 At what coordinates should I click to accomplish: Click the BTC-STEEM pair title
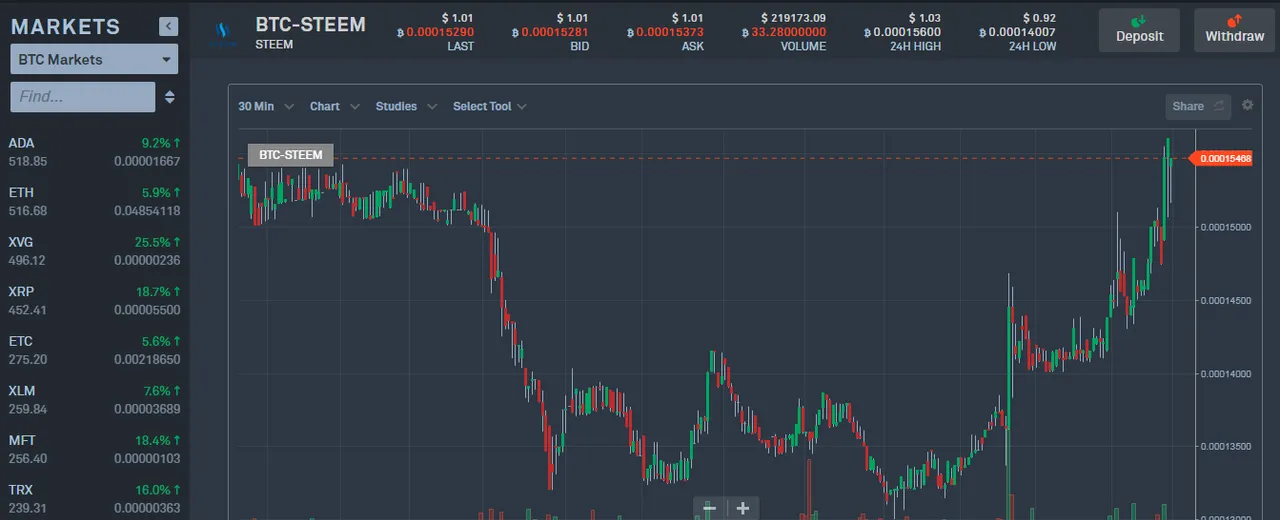[x=311, y=24]
